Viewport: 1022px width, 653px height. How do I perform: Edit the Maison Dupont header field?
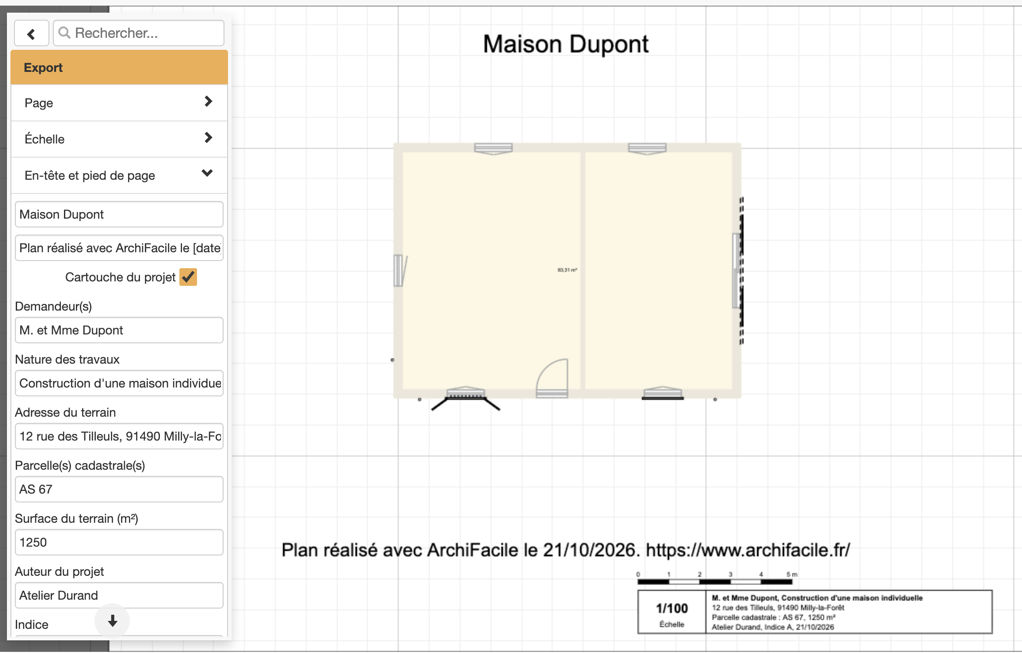(x=119, y=214)
